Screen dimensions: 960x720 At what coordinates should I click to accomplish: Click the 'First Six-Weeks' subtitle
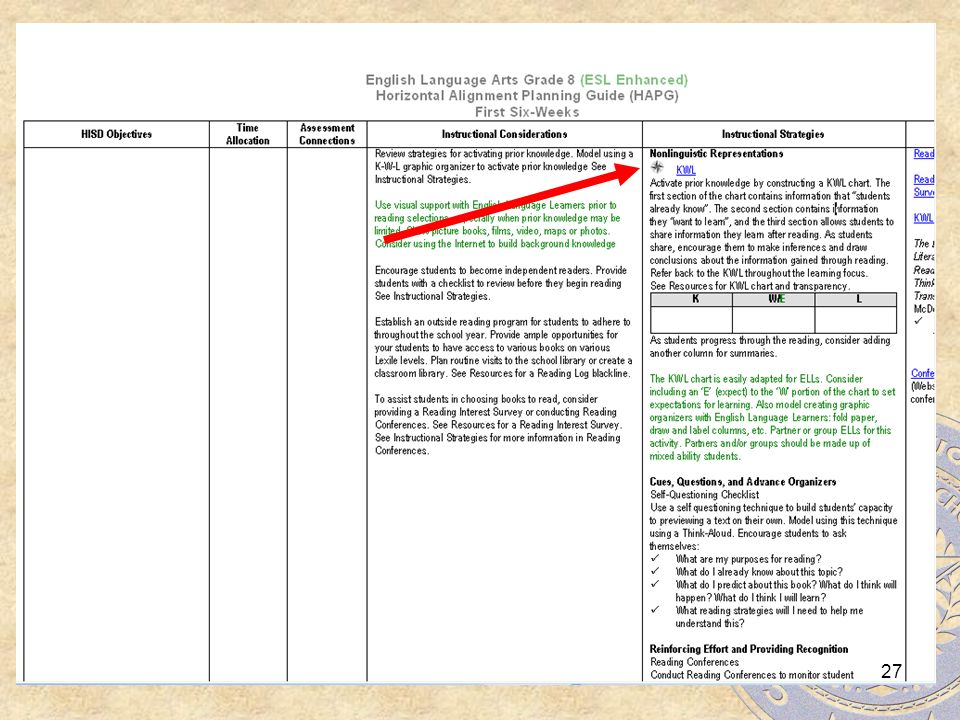(527, 111)
